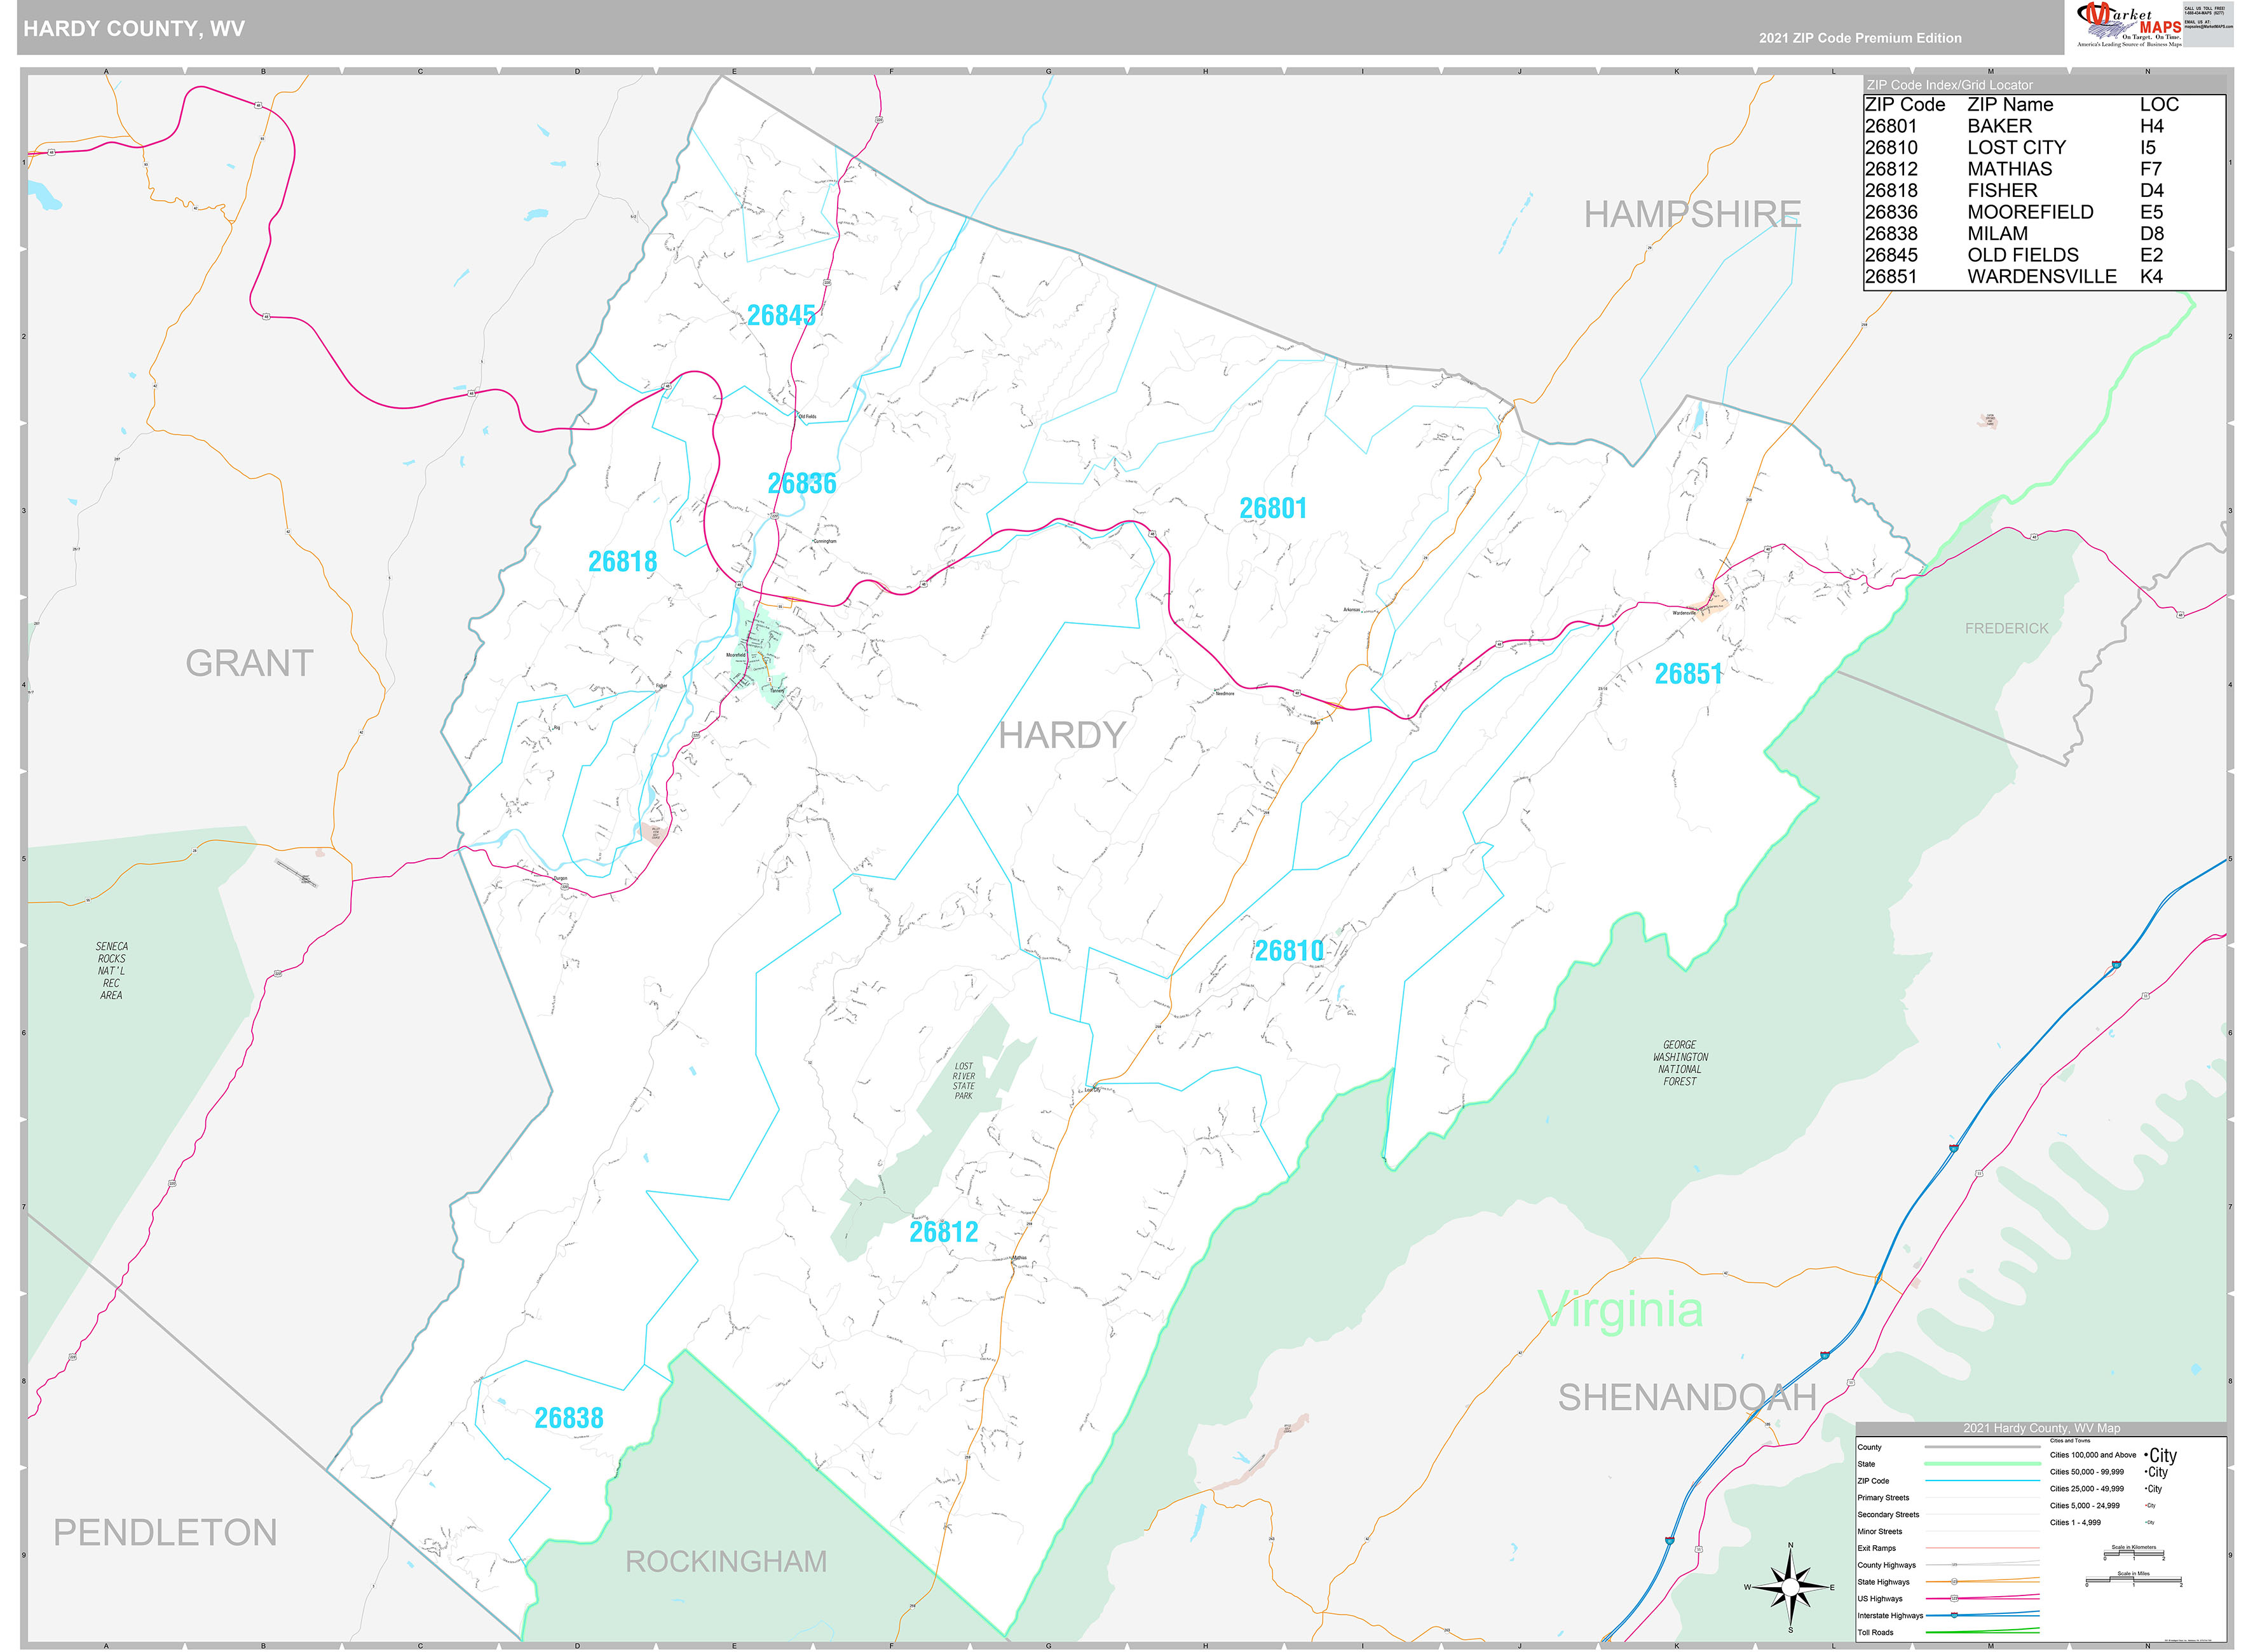The height and width of the screenshot is (1652, 2253).
Task: Click the County Highways oval marker in the legend
Action: click(1955, 1565)
